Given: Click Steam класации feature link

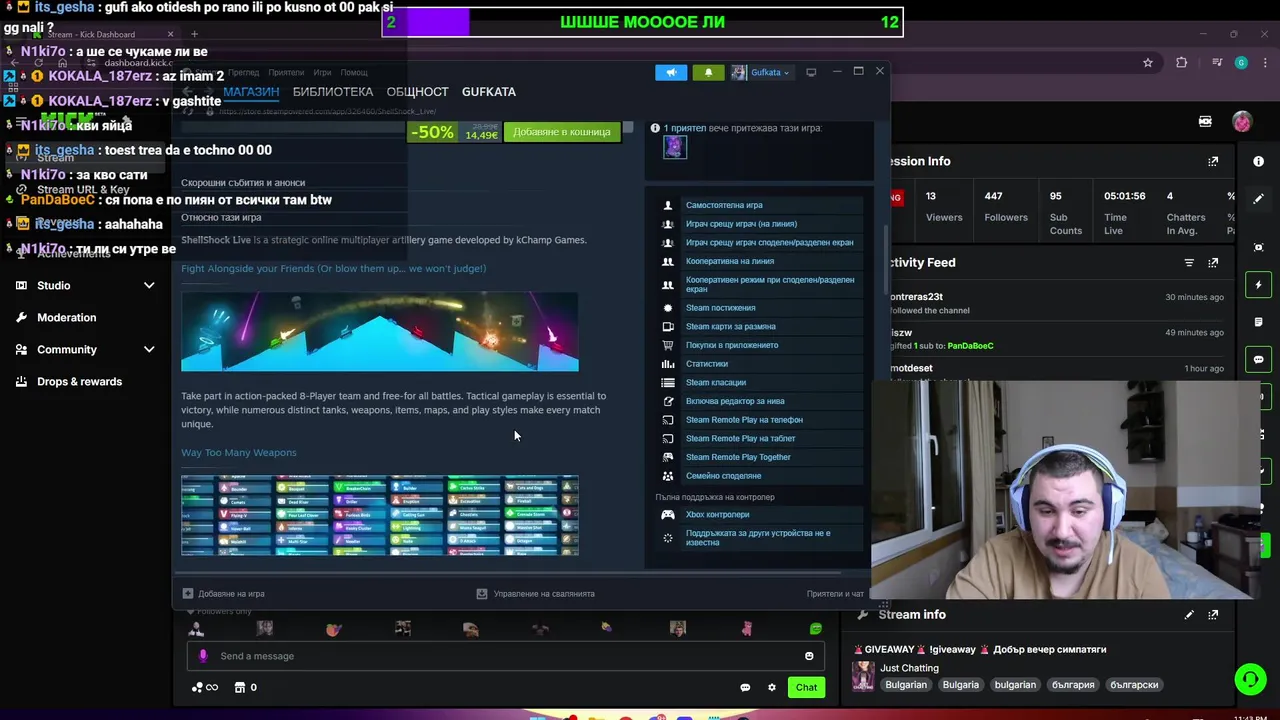Looking at the screenshot, I should 716,382.
